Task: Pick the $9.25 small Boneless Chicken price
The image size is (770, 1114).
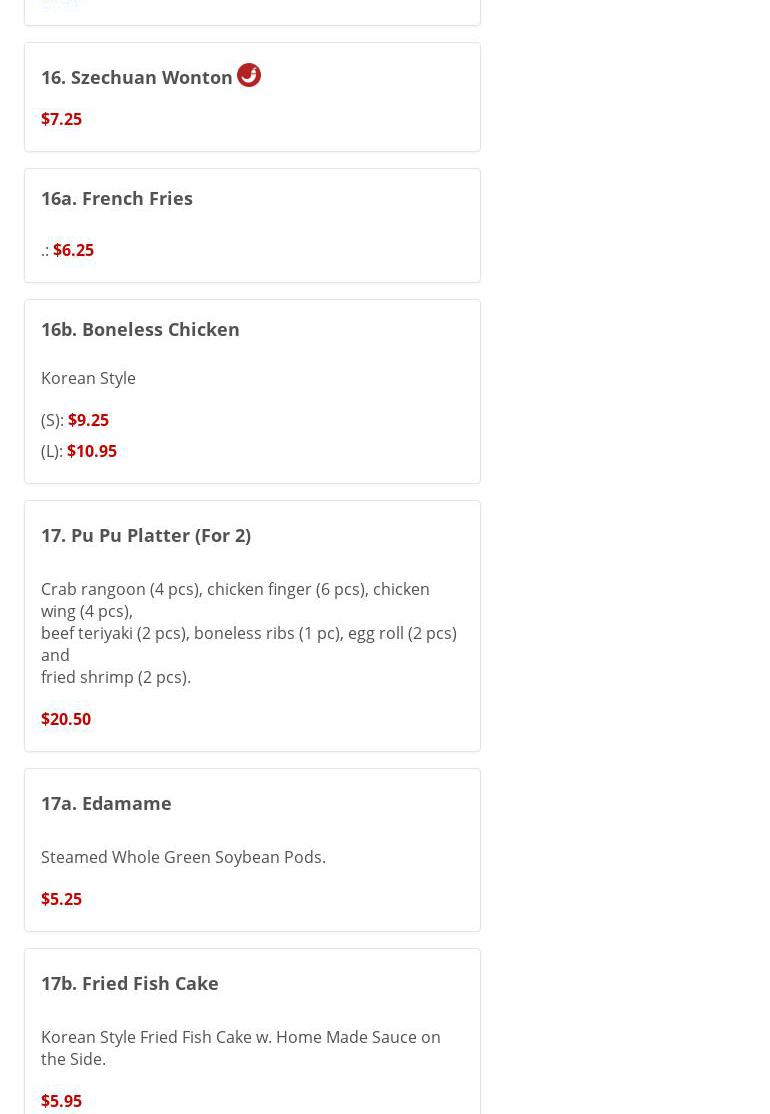Action: tap(88, 420)
